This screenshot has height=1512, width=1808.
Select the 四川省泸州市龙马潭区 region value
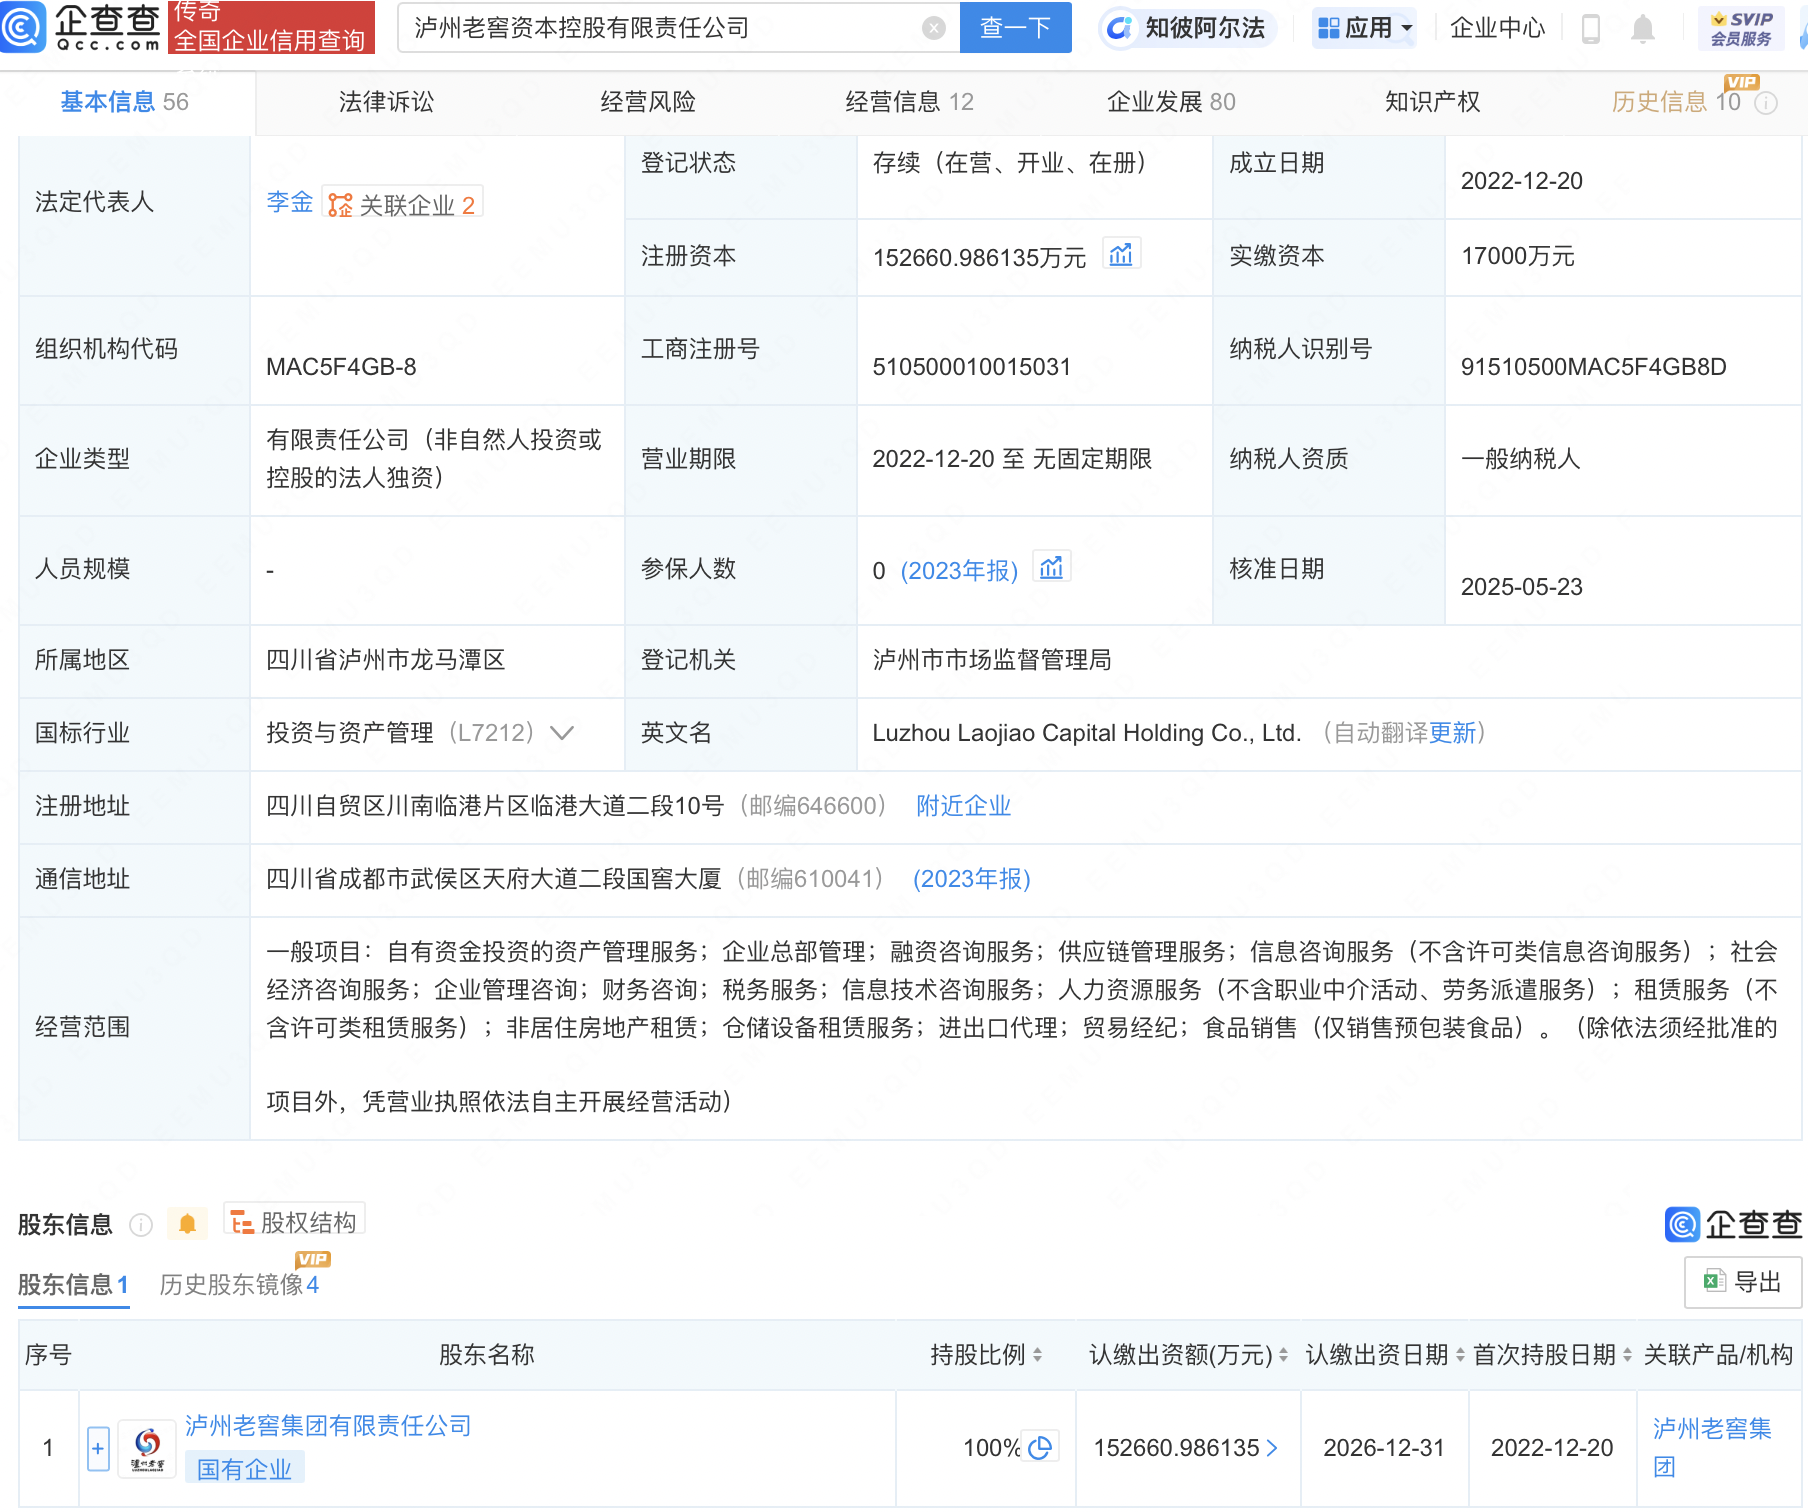tap(385, 660)
